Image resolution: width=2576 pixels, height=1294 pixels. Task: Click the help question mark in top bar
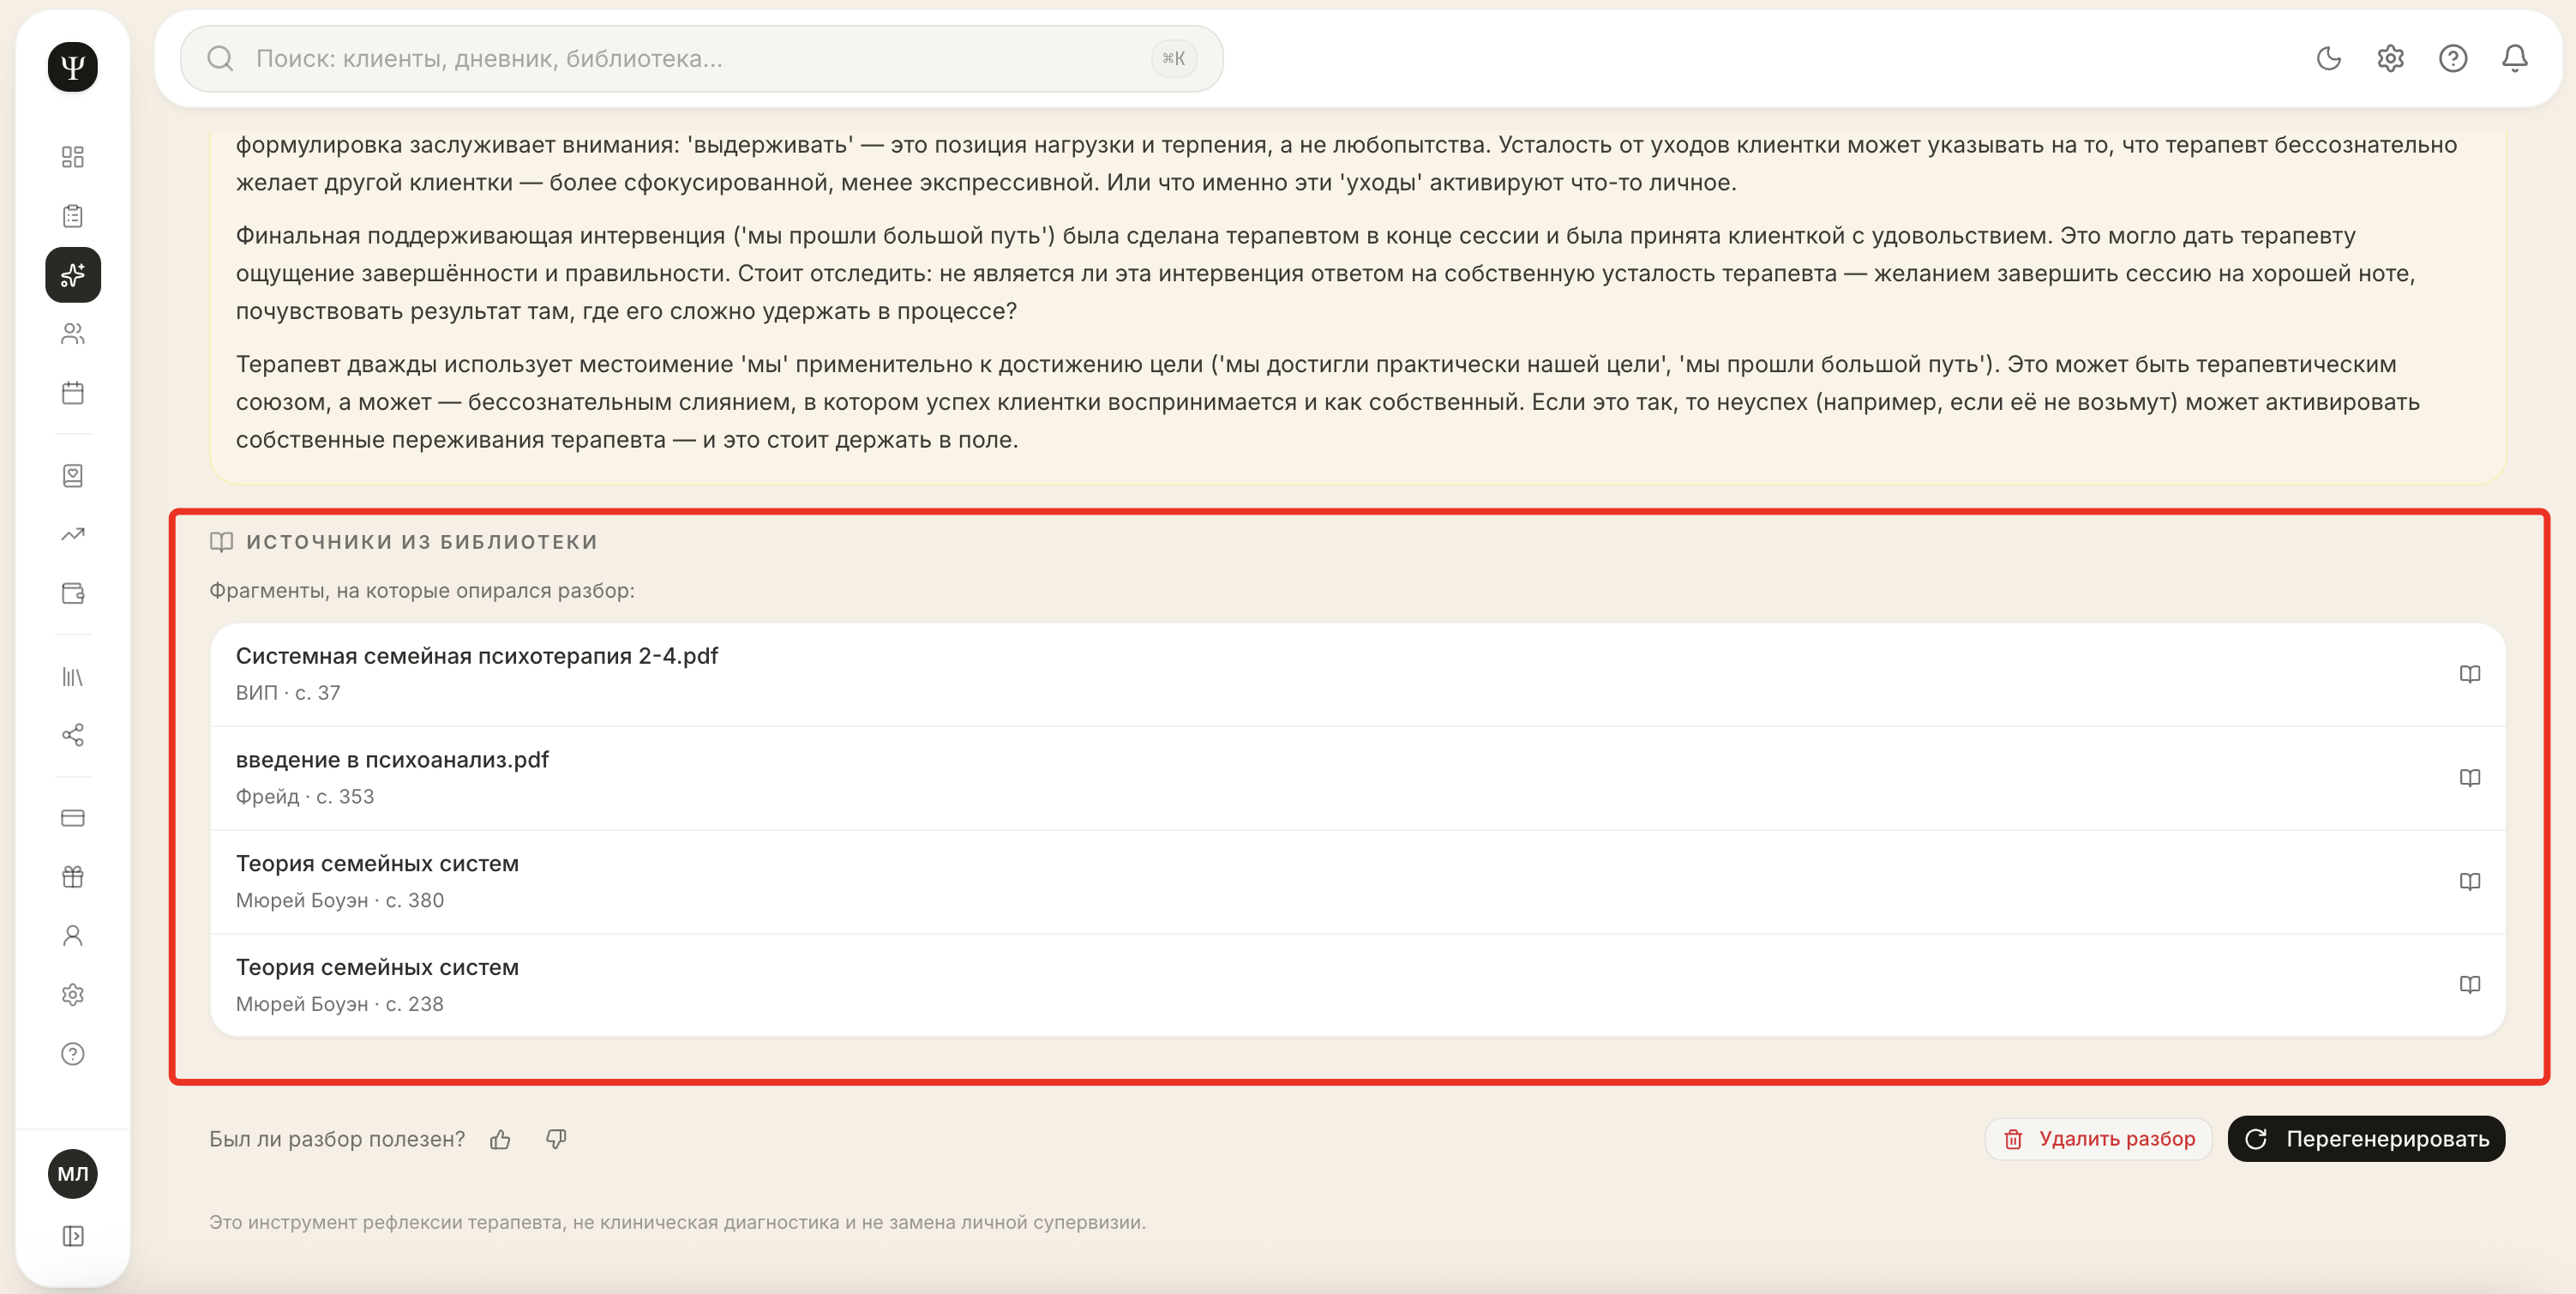coord(2453,59)
